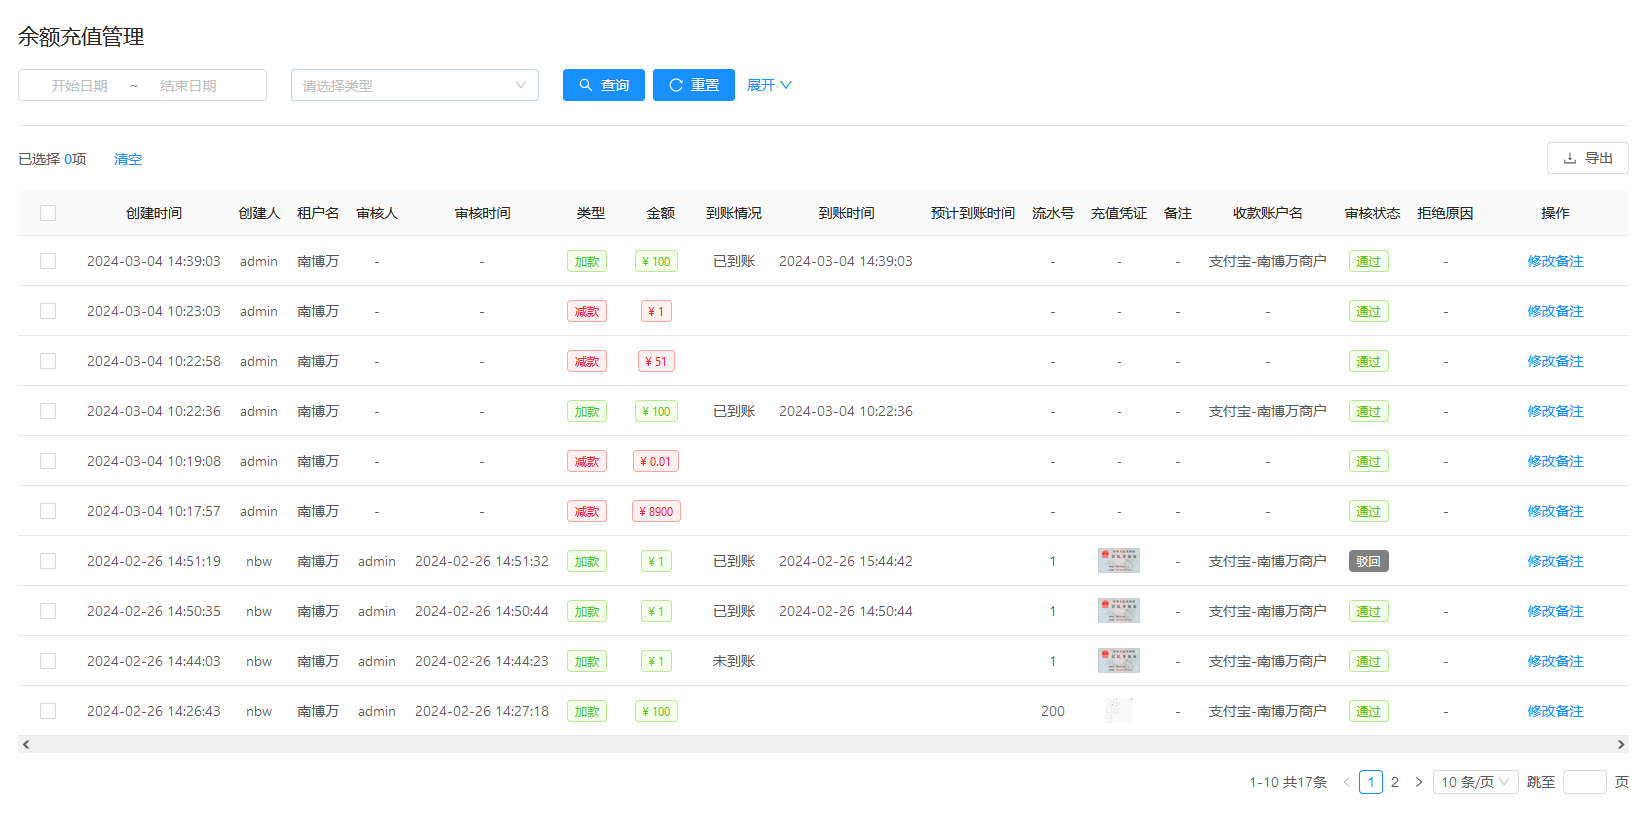The image size is (1648, 819).
Task: Click 修改备注 for the 10:17:57 row
Action: coord(1555,511)
